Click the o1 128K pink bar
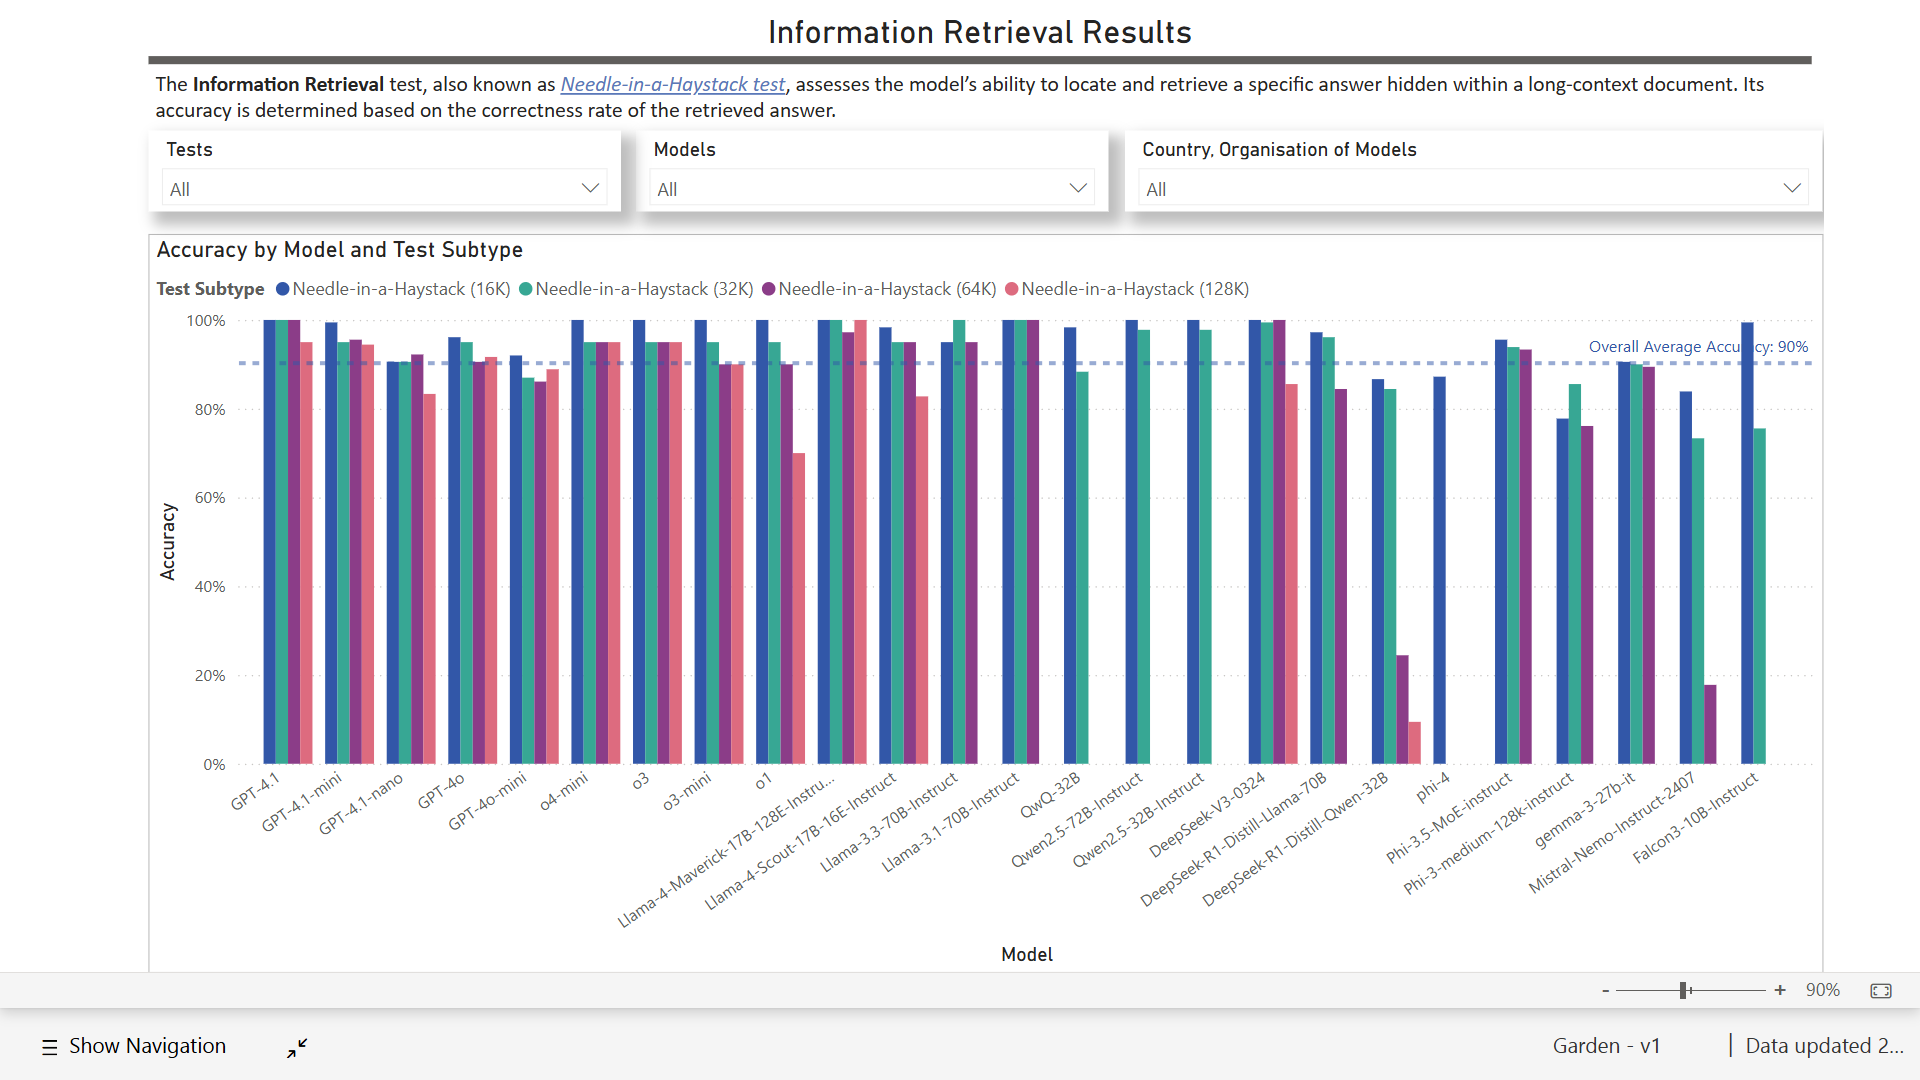This screenshot has width=1920, height=1080. coord(799,608)
